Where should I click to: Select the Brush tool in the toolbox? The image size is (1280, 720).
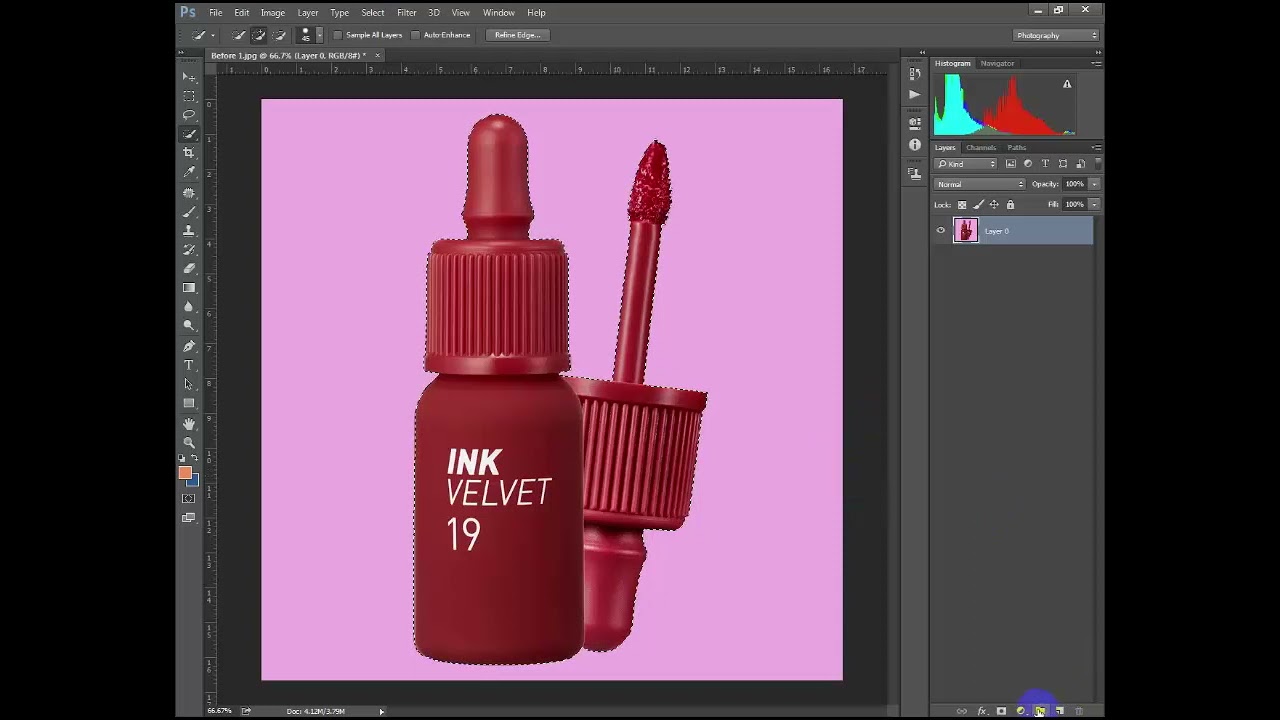click(189, 211)
